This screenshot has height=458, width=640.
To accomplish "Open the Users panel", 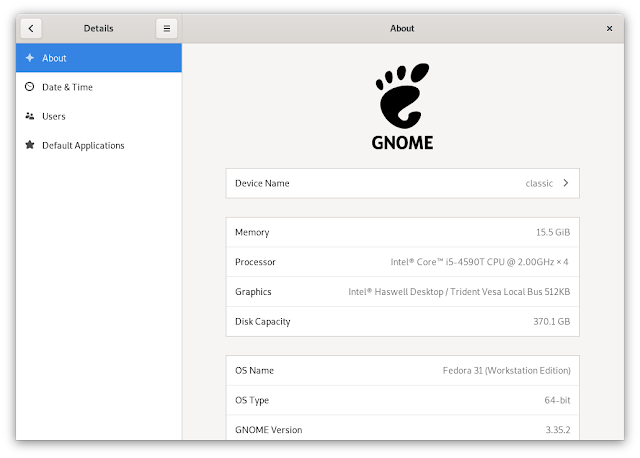I will click(x=99, y=116).
